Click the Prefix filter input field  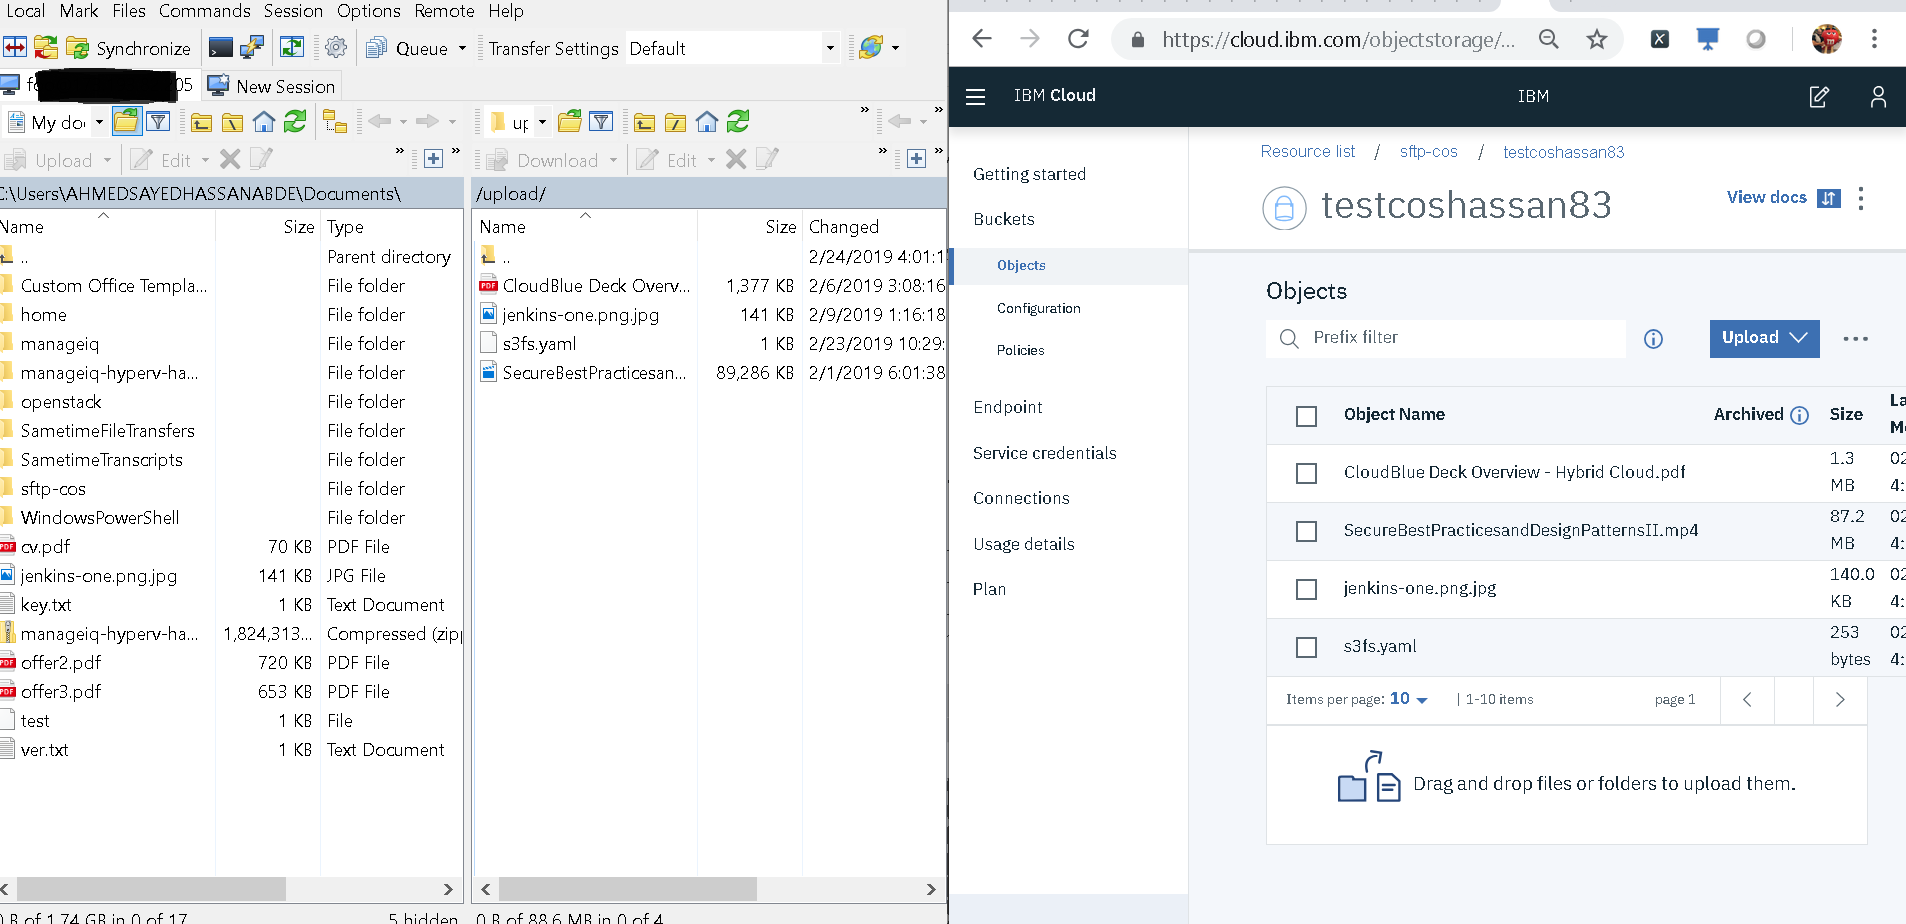pos(1446,338)
